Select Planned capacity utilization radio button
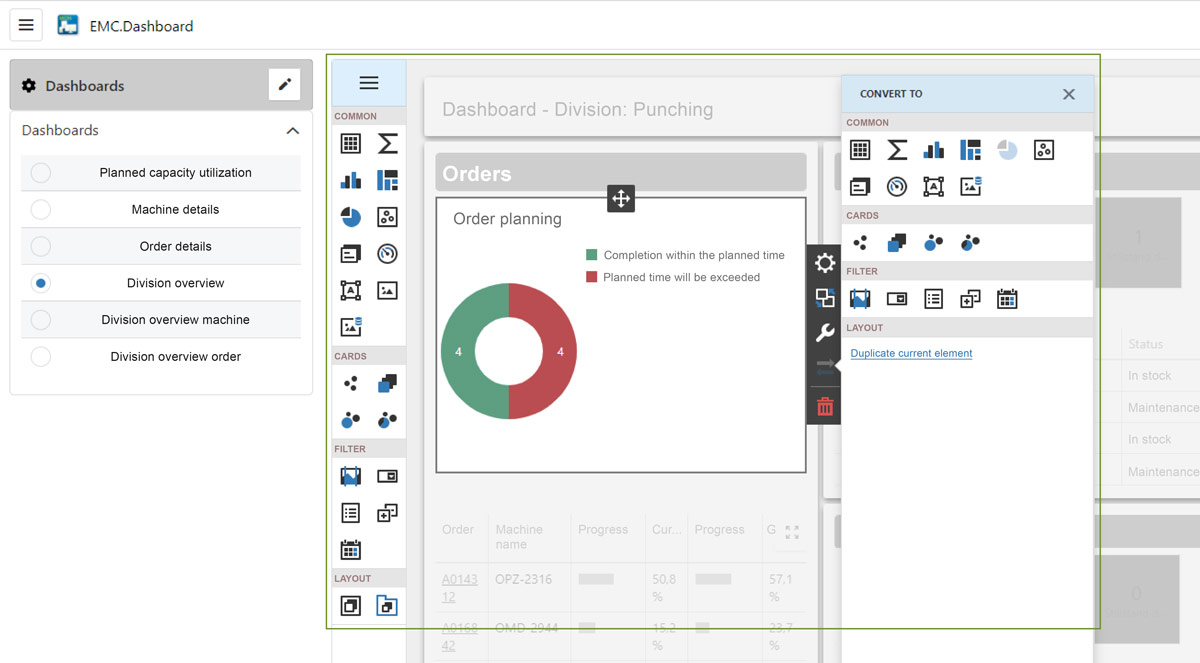The image size is (1200, 663). point(41,173)
